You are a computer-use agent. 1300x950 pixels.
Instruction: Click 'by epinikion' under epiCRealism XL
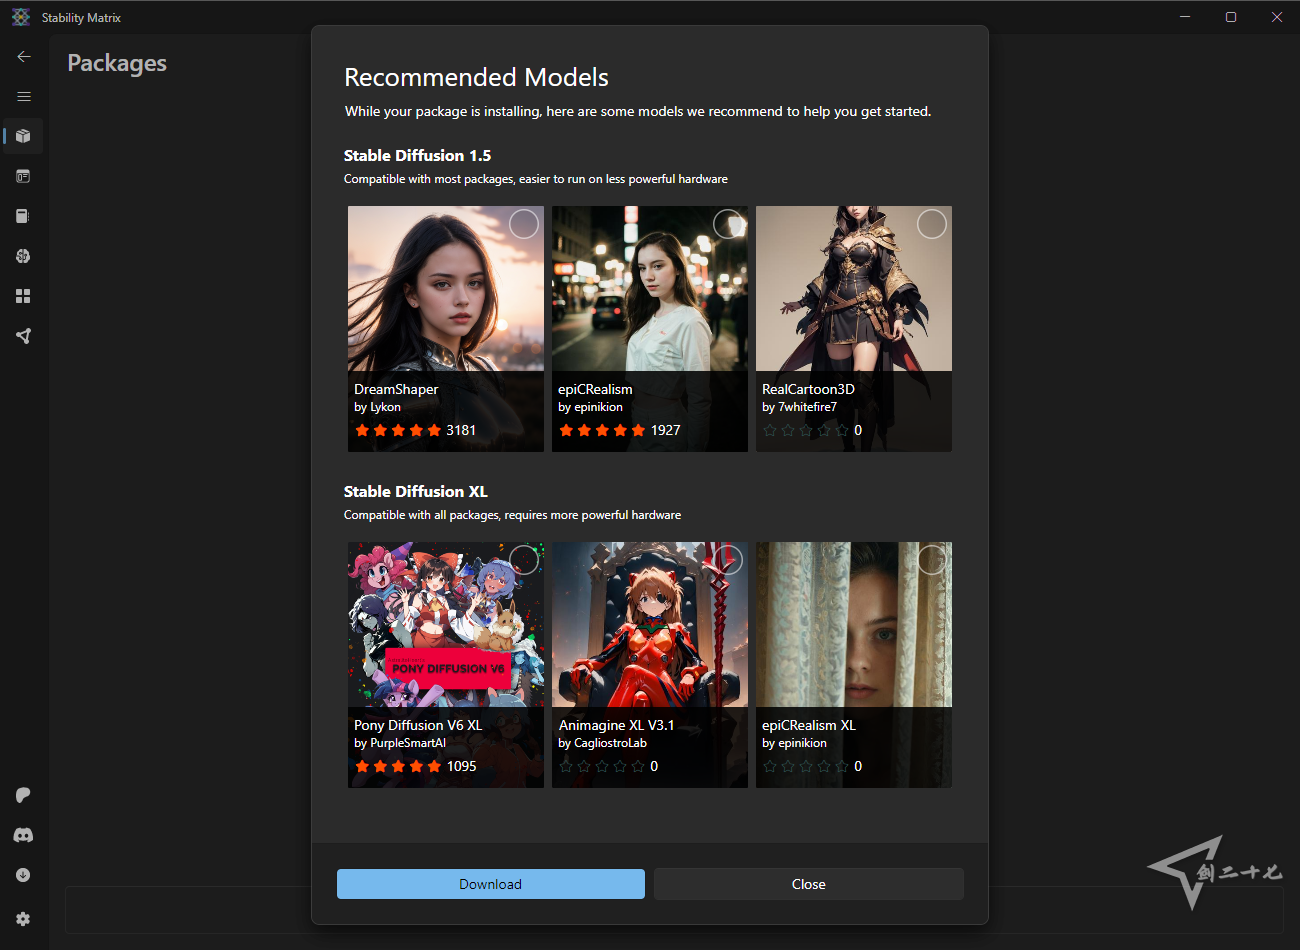794,743
